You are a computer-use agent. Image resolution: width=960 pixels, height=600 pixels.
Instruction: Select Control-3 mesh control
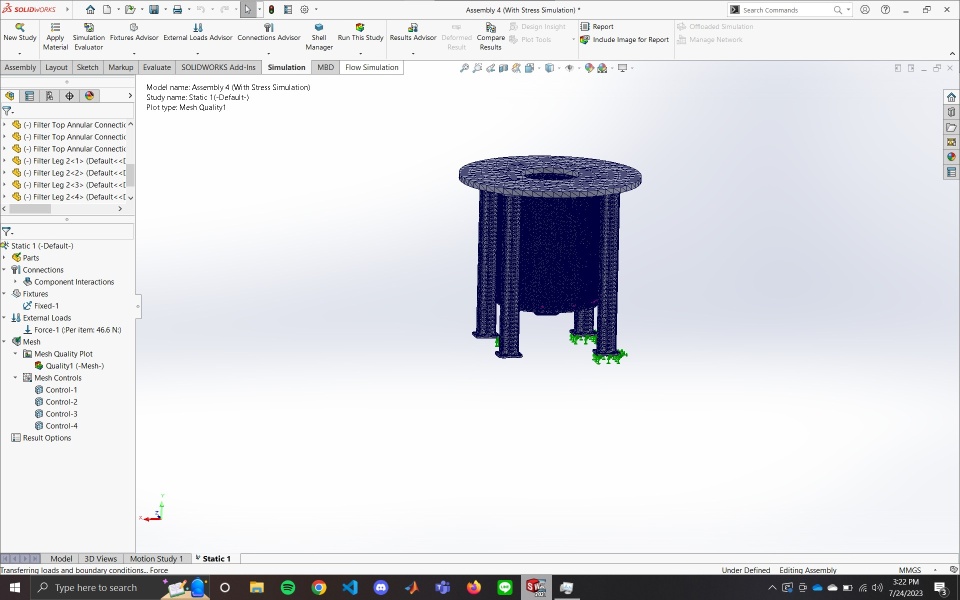tap(56, 414)
